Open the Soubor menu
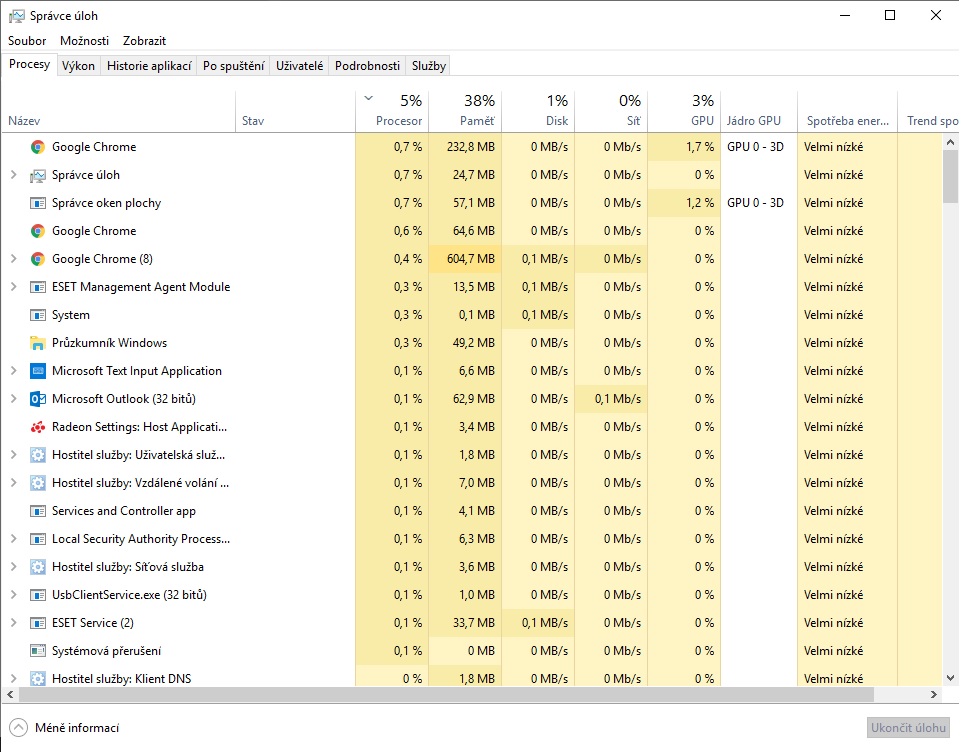961x752 pixels. [27, 41]
